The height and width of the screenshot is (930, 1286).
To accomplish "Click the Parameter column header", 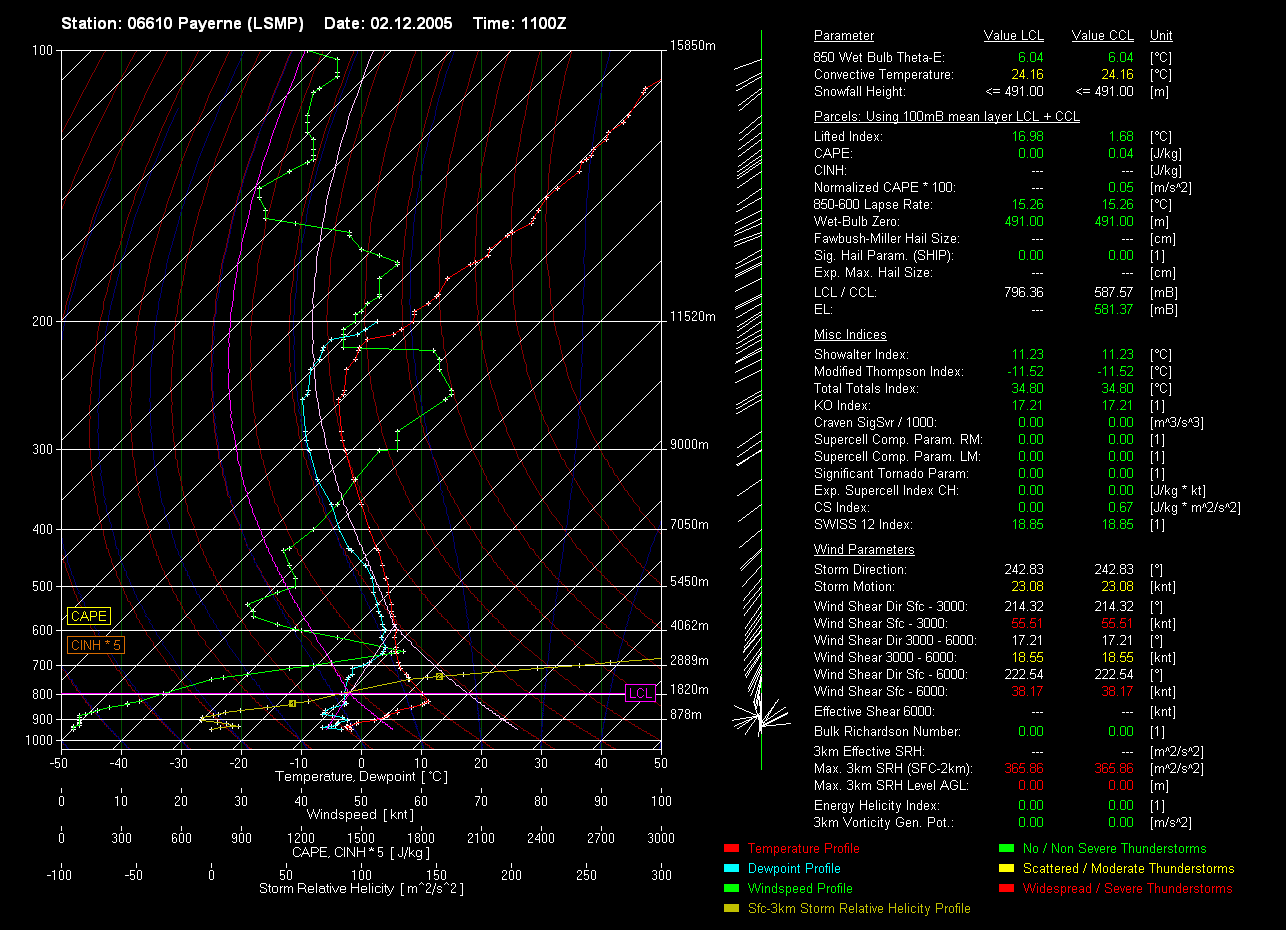I will tap(843, 36).
